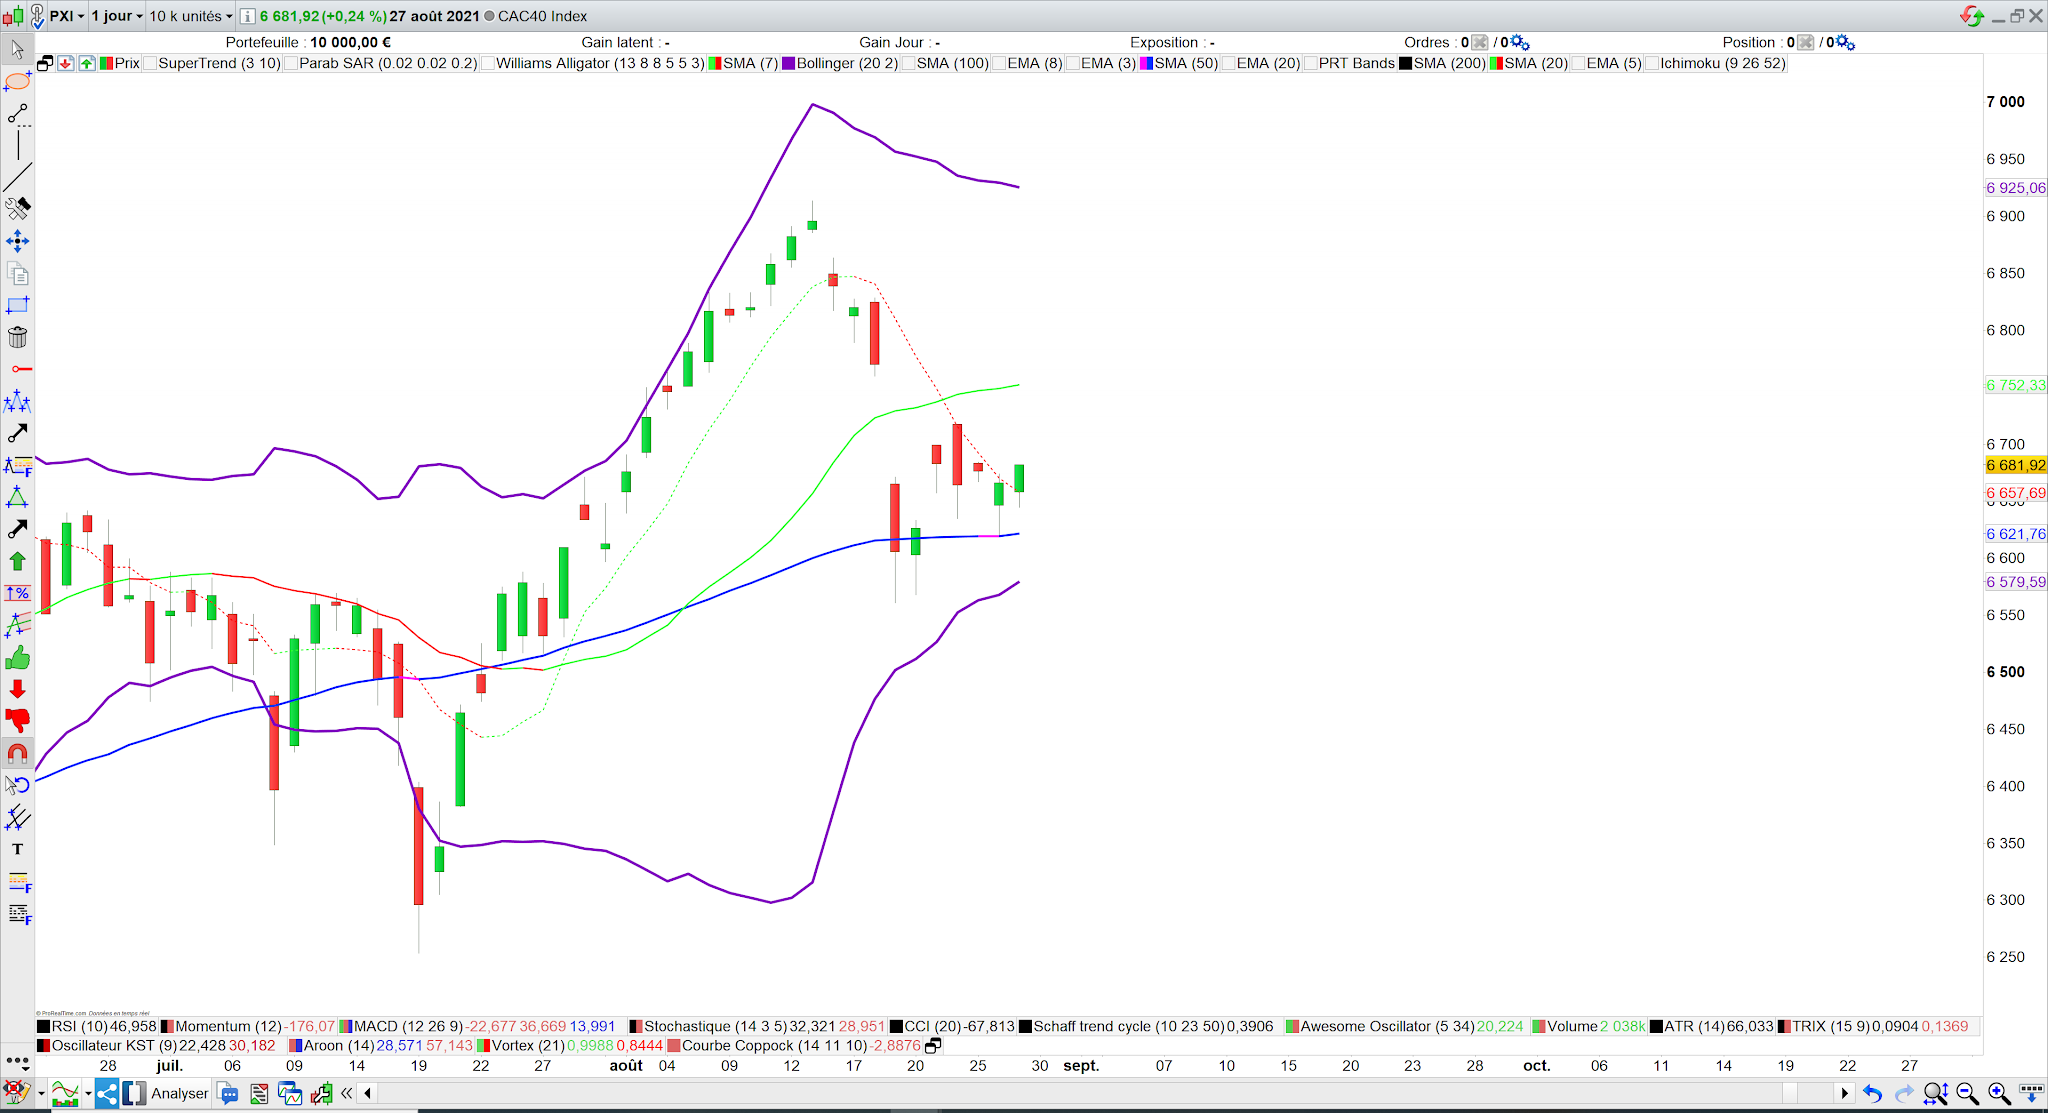Click the cancel orders X button
The image size is (2048, 1113).
(x=1480, y=42)
